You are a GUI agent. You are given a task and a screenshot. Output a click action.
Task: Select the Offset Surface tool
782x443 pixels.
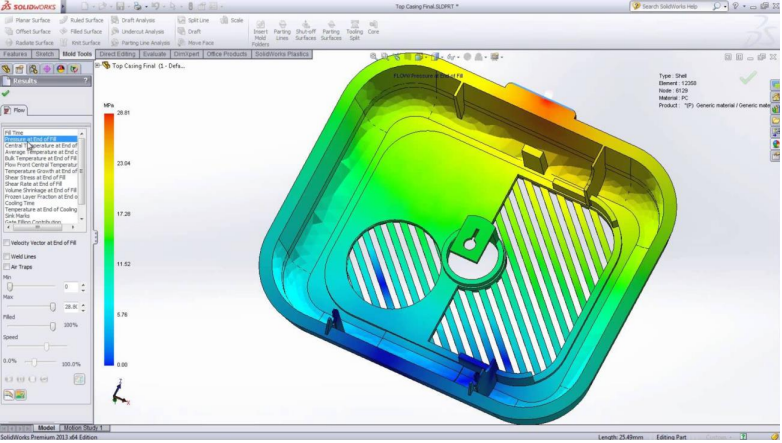pyautogui.click(x=28, y=31)
